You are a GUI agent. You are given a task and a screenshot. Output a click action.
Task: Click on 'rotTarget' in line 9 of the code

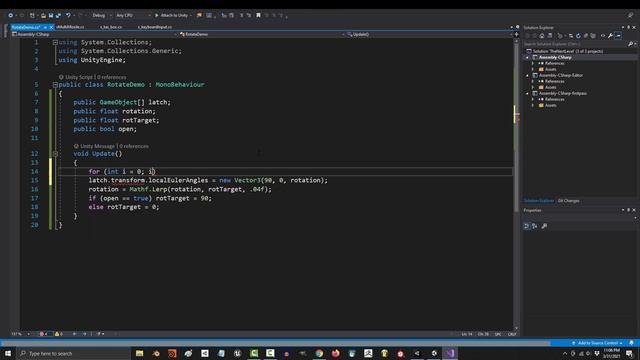click(x=139, y=120)
